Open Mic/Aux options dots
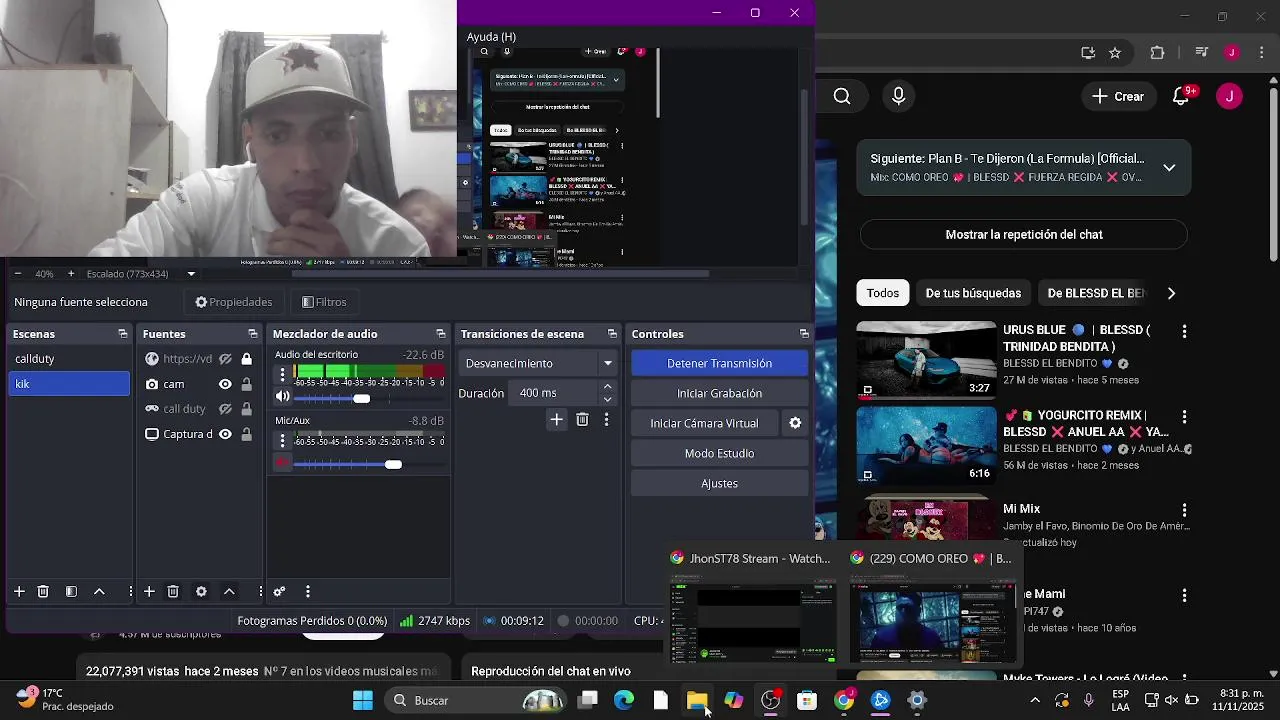 click(x=283, y=441)
